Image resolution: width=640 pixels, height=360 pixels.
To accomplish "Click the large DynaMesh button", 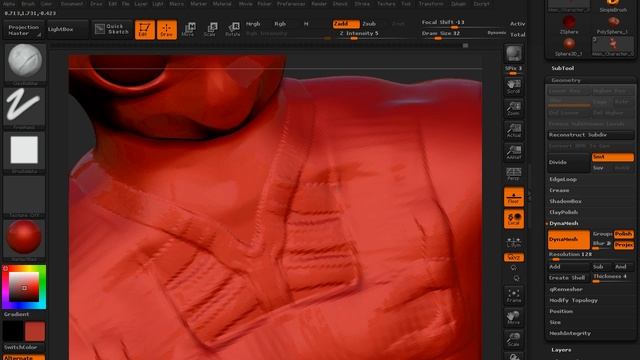I will pyautogui.click(x=569, y=239).
